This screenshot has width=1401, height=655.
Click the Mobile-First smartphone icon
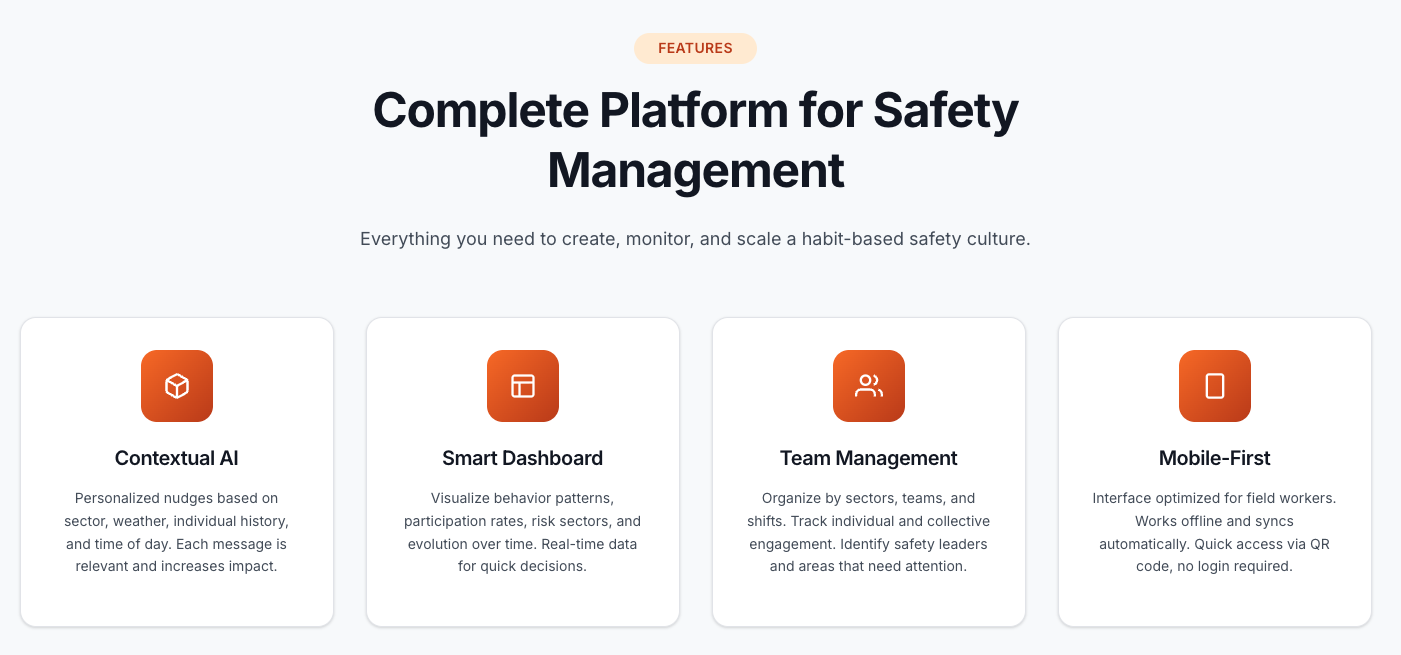pos(1214,386)
